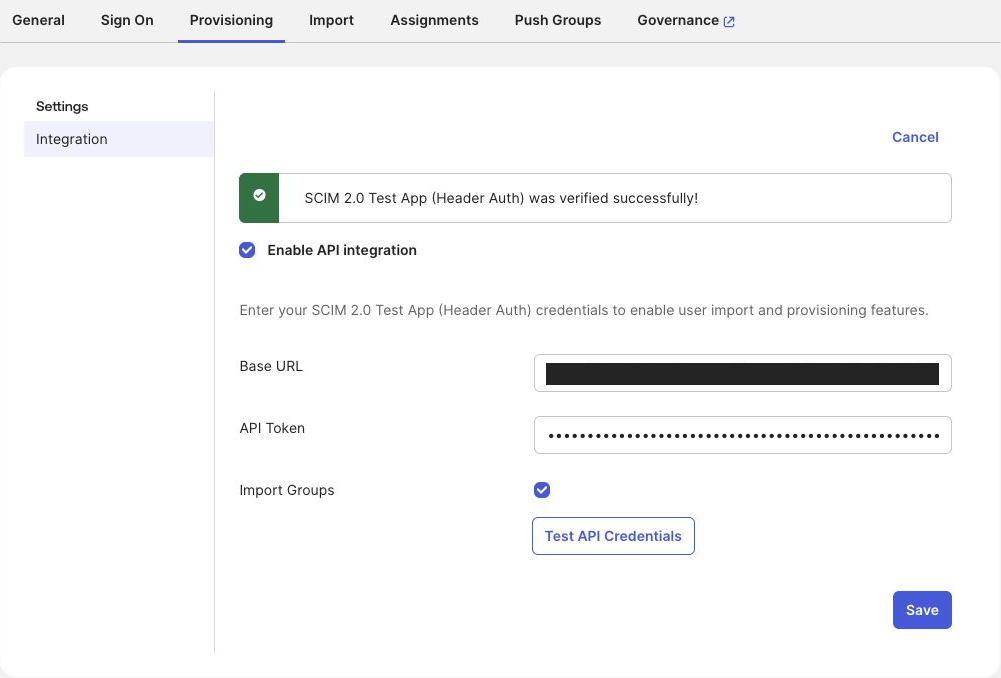Click the API Token field
The height and width of the screenshot is (678, 1001).
pos(742,435)
